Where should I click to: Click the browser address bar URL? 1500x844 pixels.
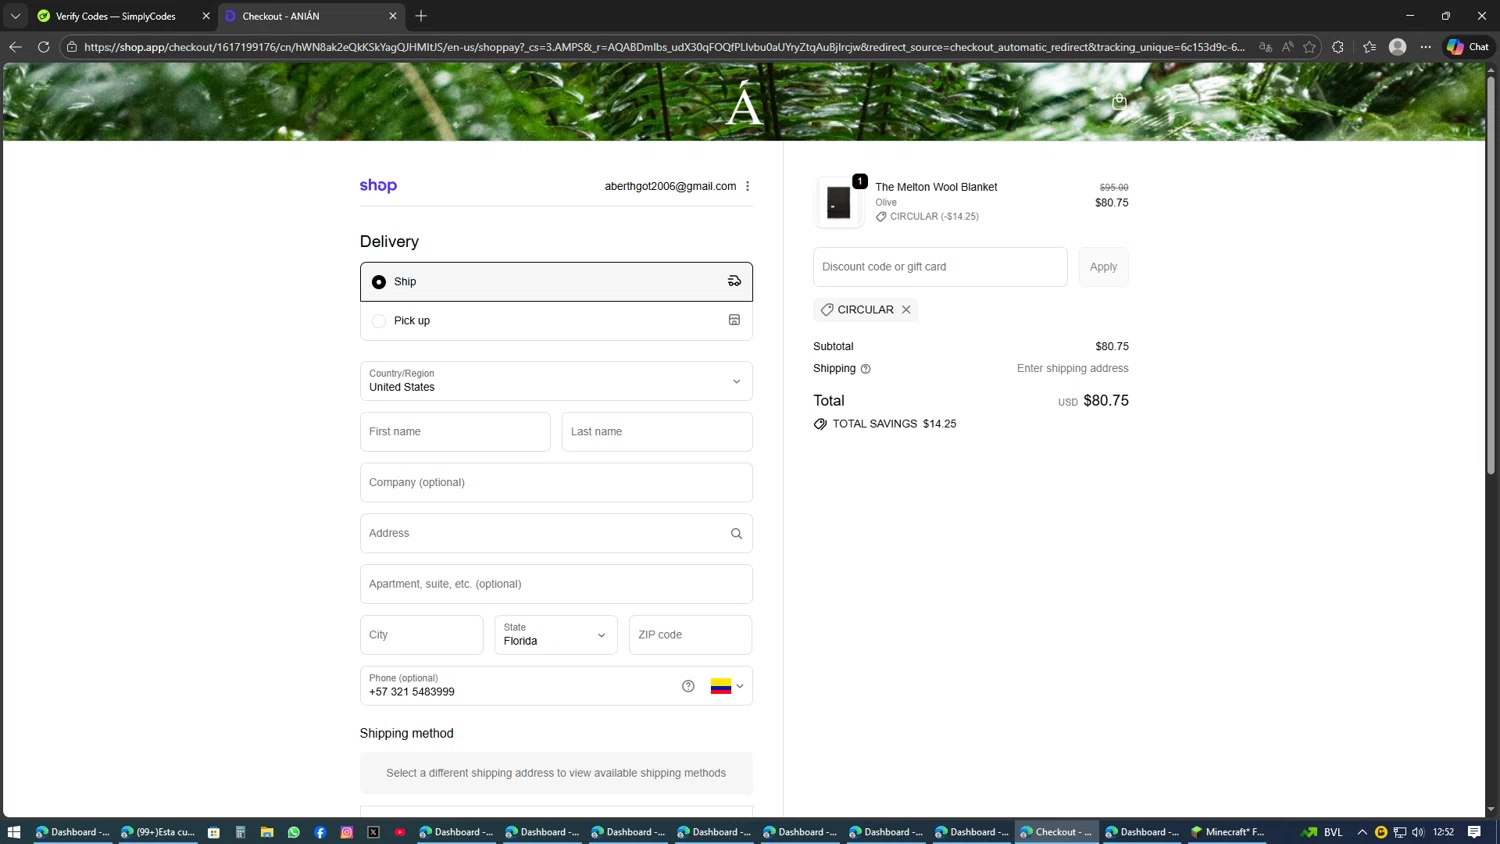tap(664, 47)
